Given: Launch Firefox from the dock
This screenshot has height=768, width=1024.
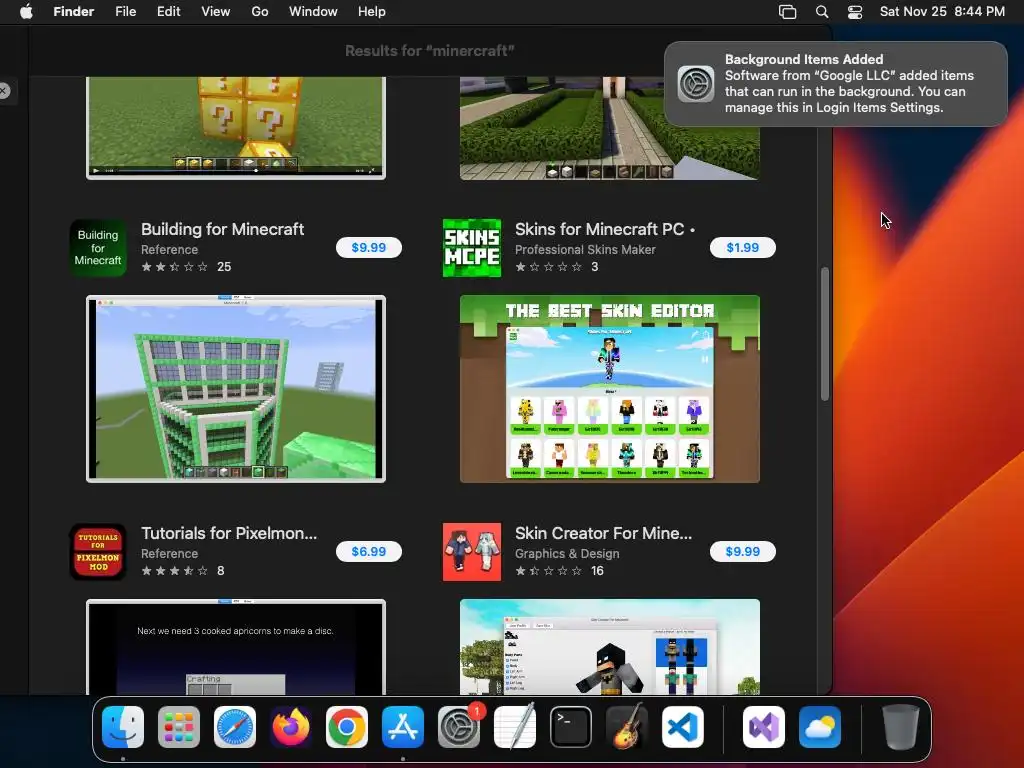Looking at the screenshot, I should [291, 727].
